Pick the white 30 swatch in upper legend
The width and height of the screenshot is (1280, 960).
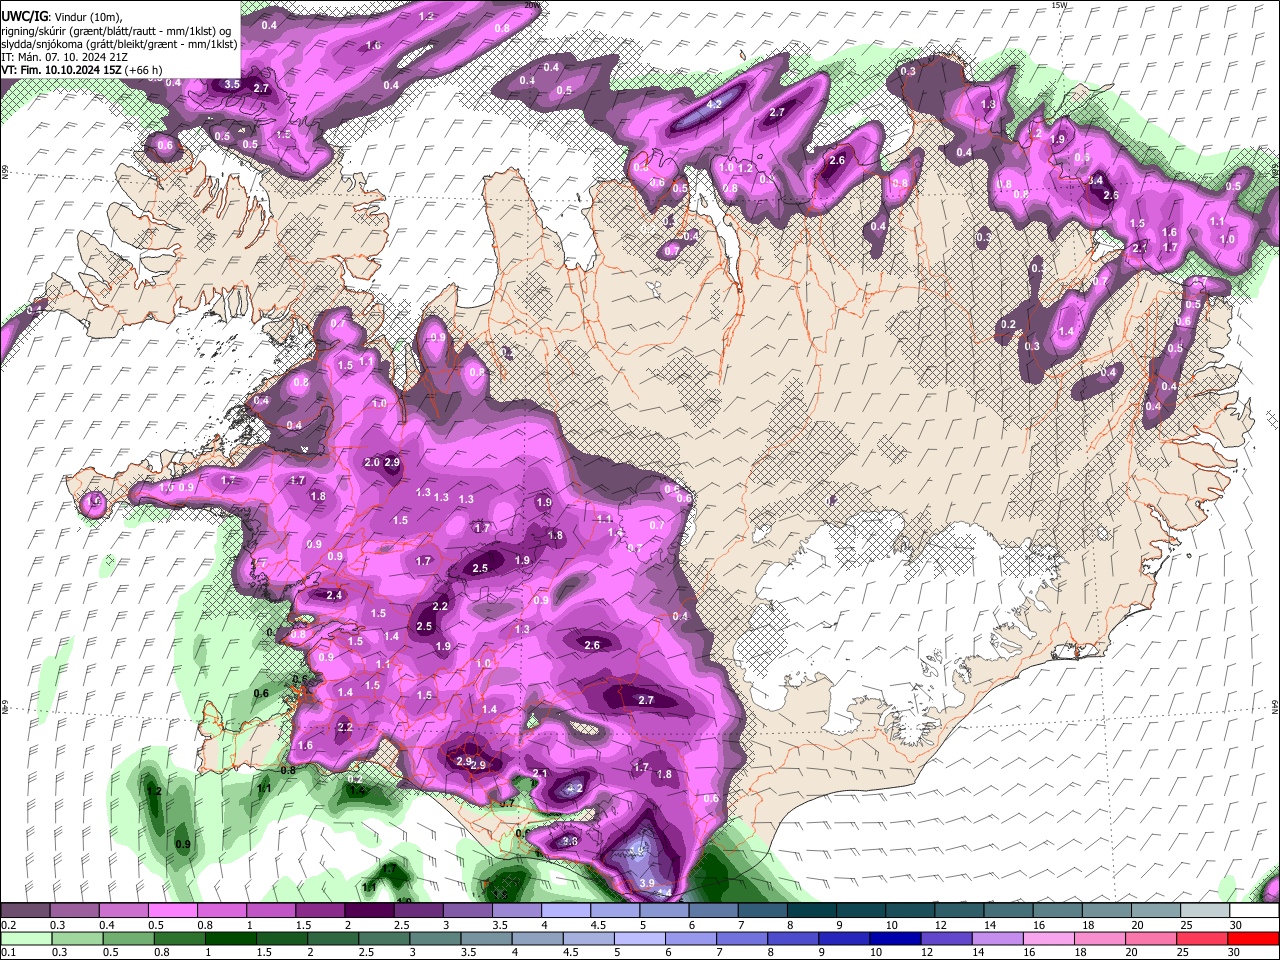1253,911
